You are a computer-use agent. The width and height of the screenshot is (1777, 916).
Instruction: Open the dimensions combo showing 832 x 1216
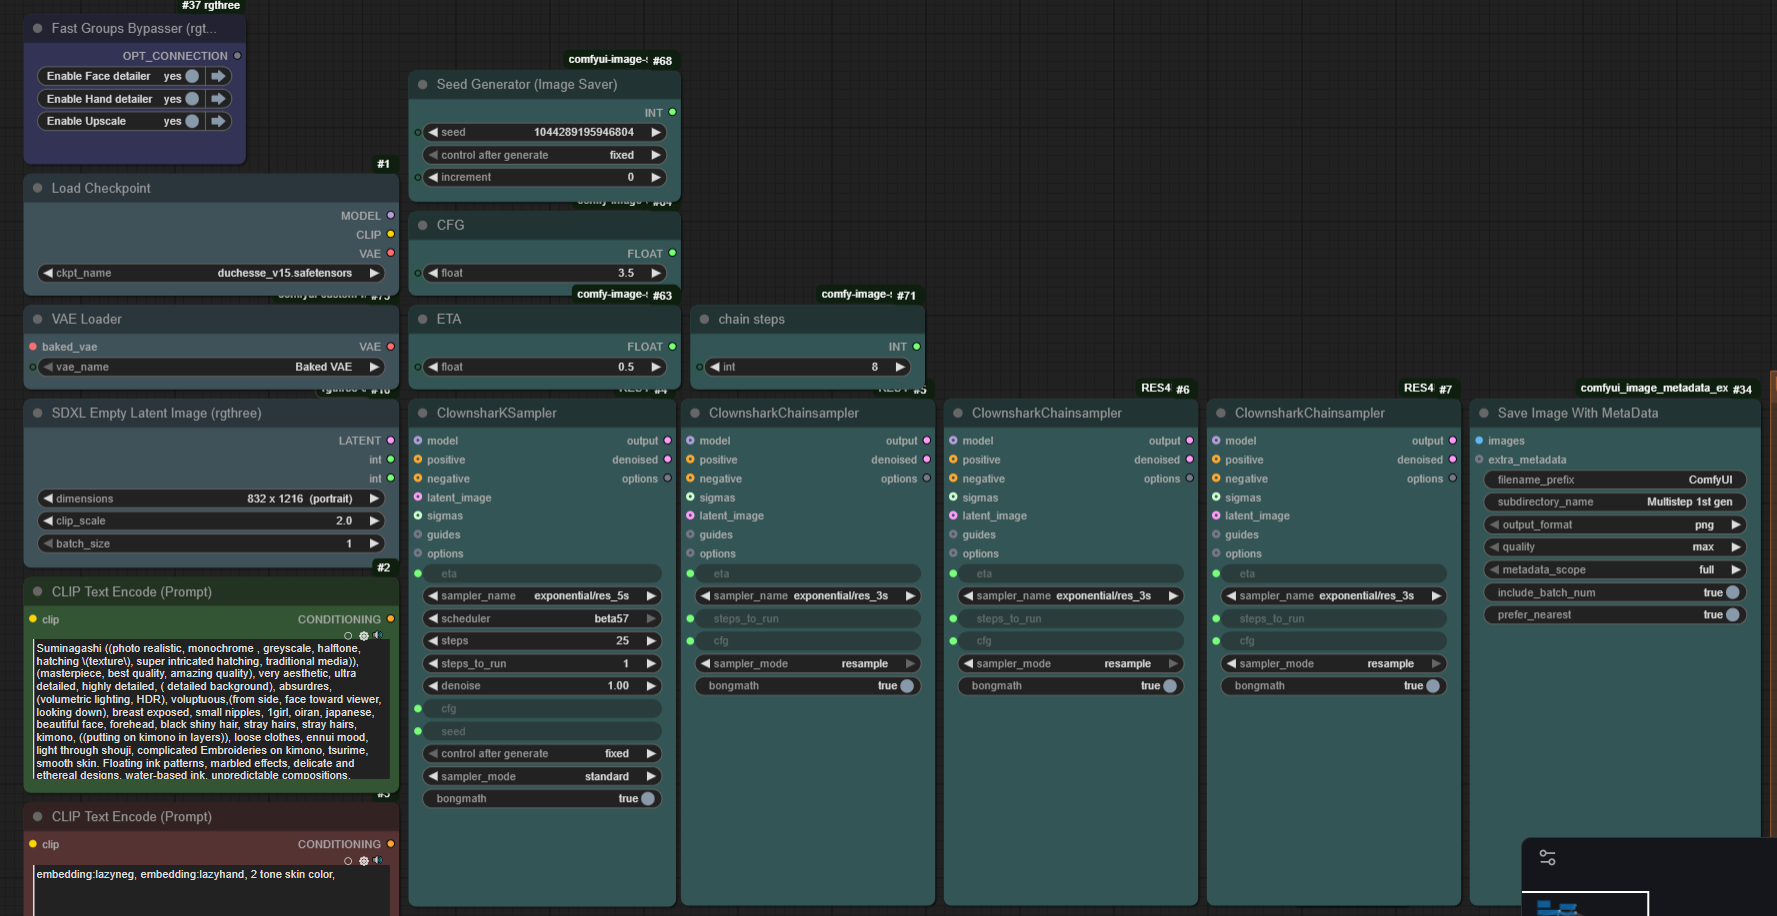click(x=211, y=499)
